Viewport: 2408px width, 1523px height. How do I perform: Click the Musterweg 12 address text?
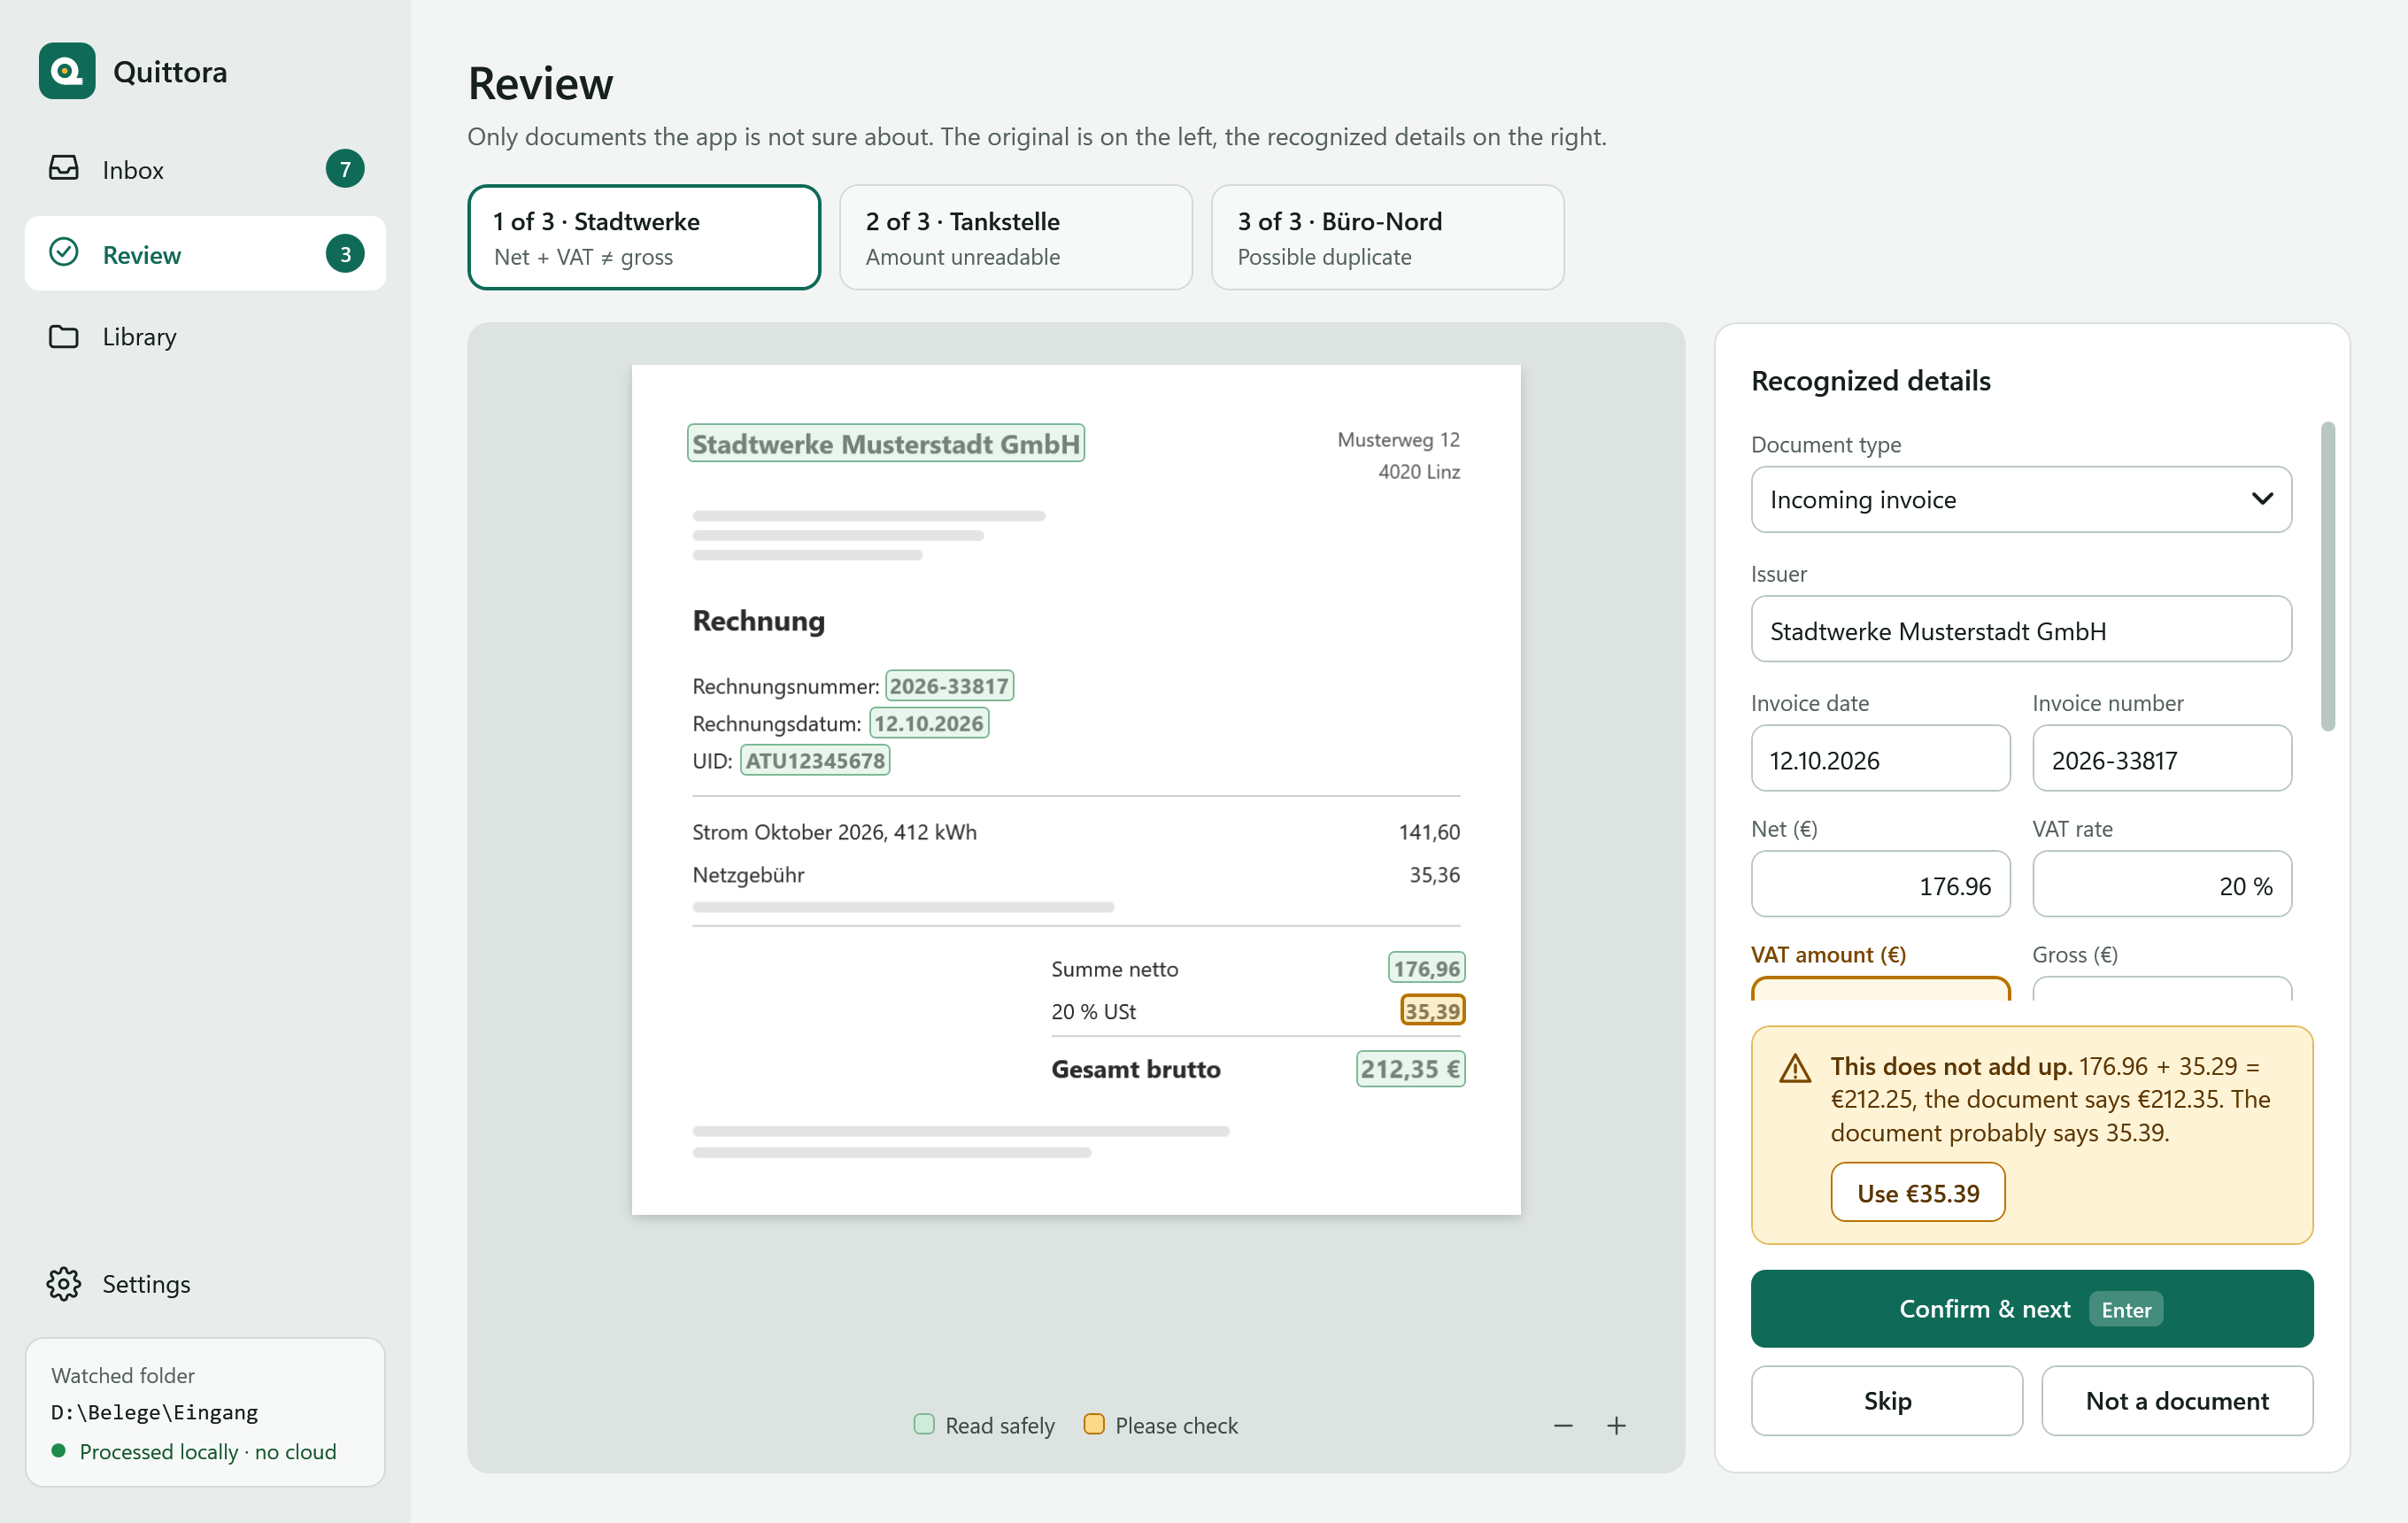1398,440
